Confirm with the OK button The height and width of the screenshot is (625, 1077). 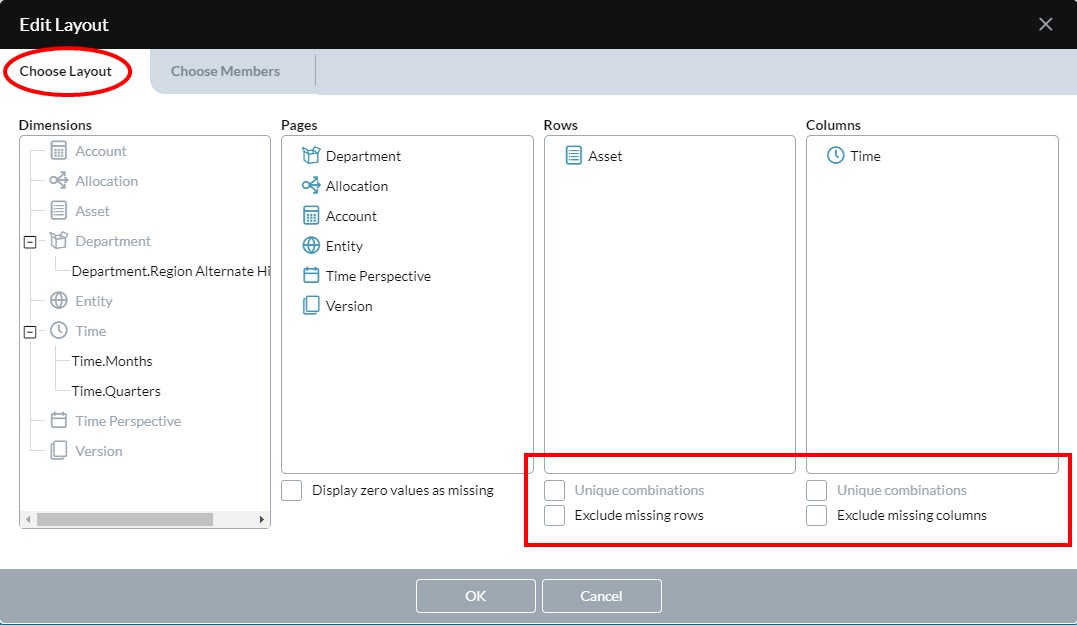tap(475, 595)
